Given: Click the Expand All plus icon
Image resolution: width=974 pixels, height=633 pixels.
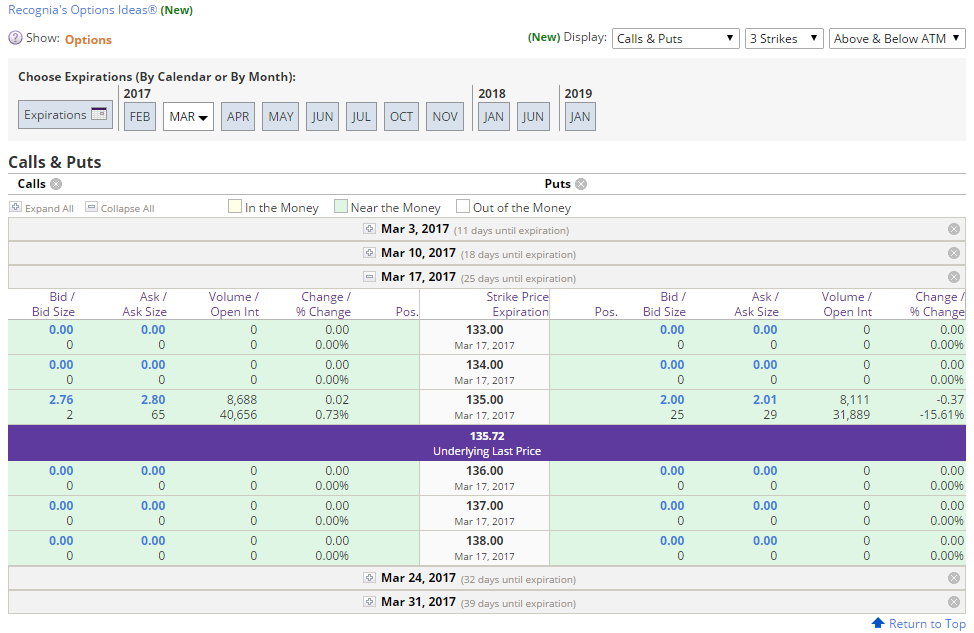Looking at the screenshot, I should pyautogui.click(x=16, y=207).
